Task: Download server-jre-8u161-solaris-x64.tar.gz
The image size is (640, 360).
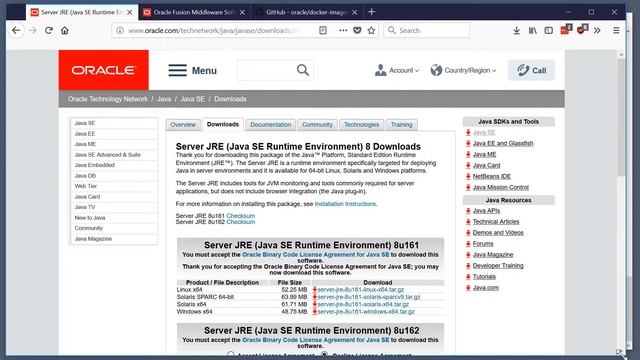Action: 363,304
